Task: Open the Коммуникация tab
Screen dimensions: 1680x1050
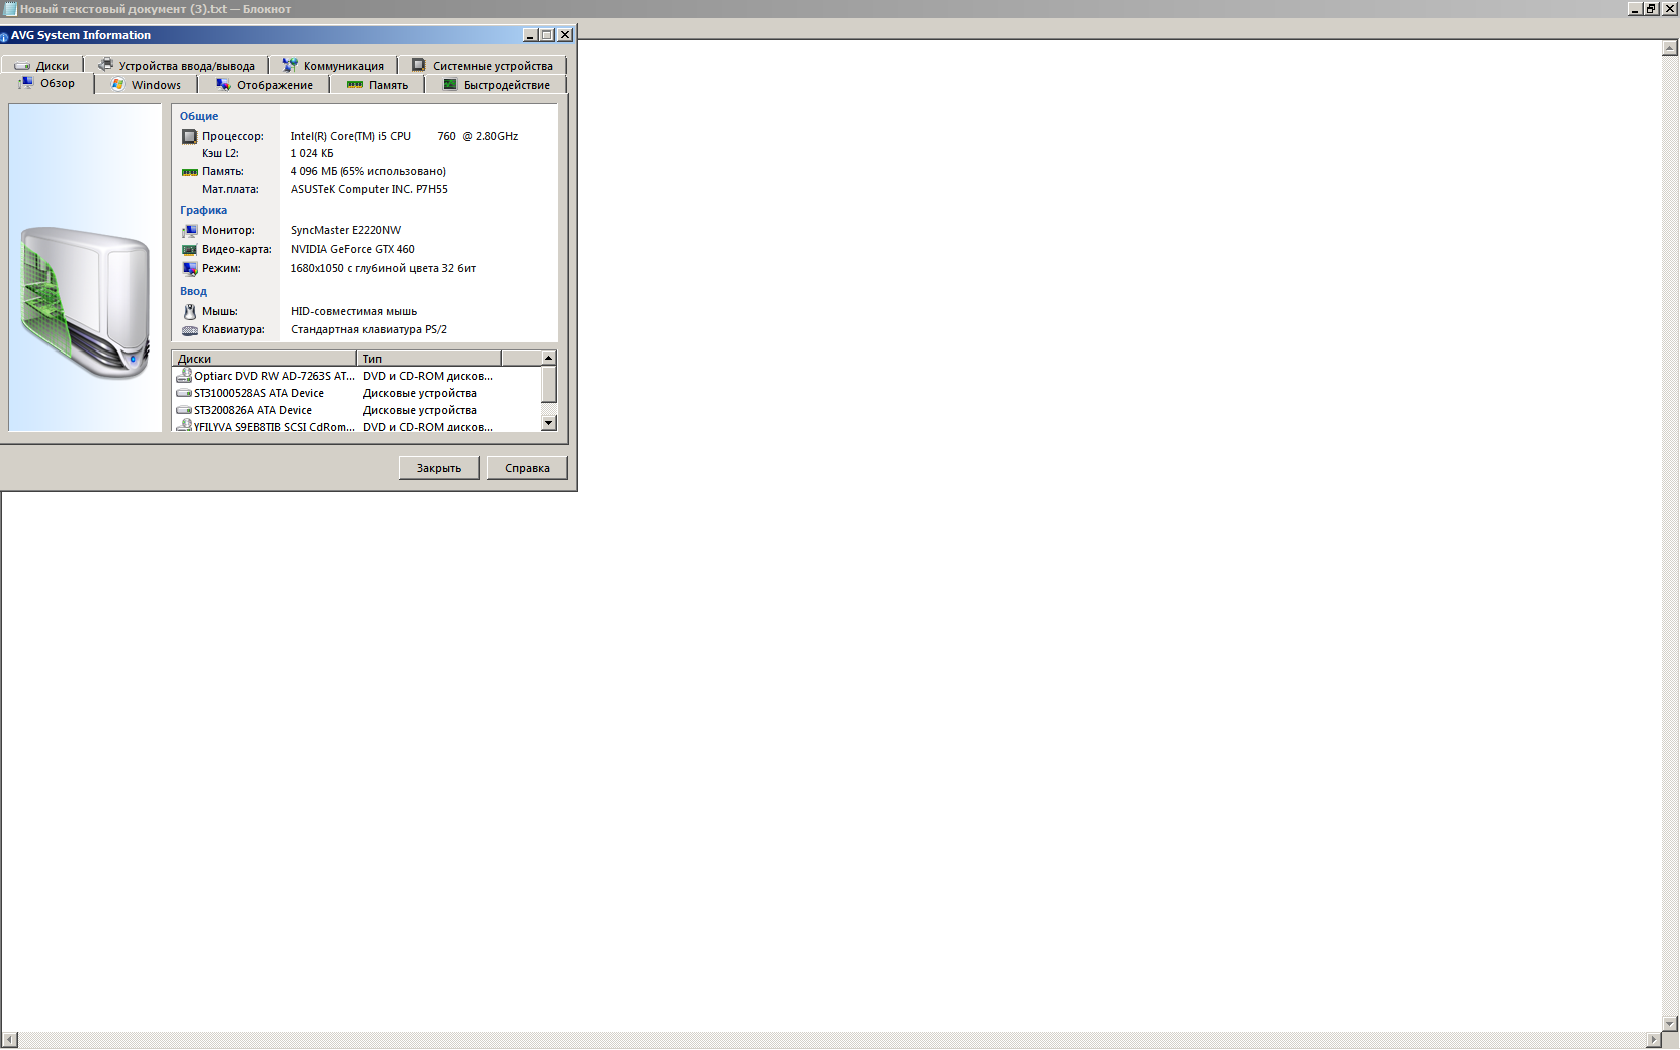Action: point(333,66)
